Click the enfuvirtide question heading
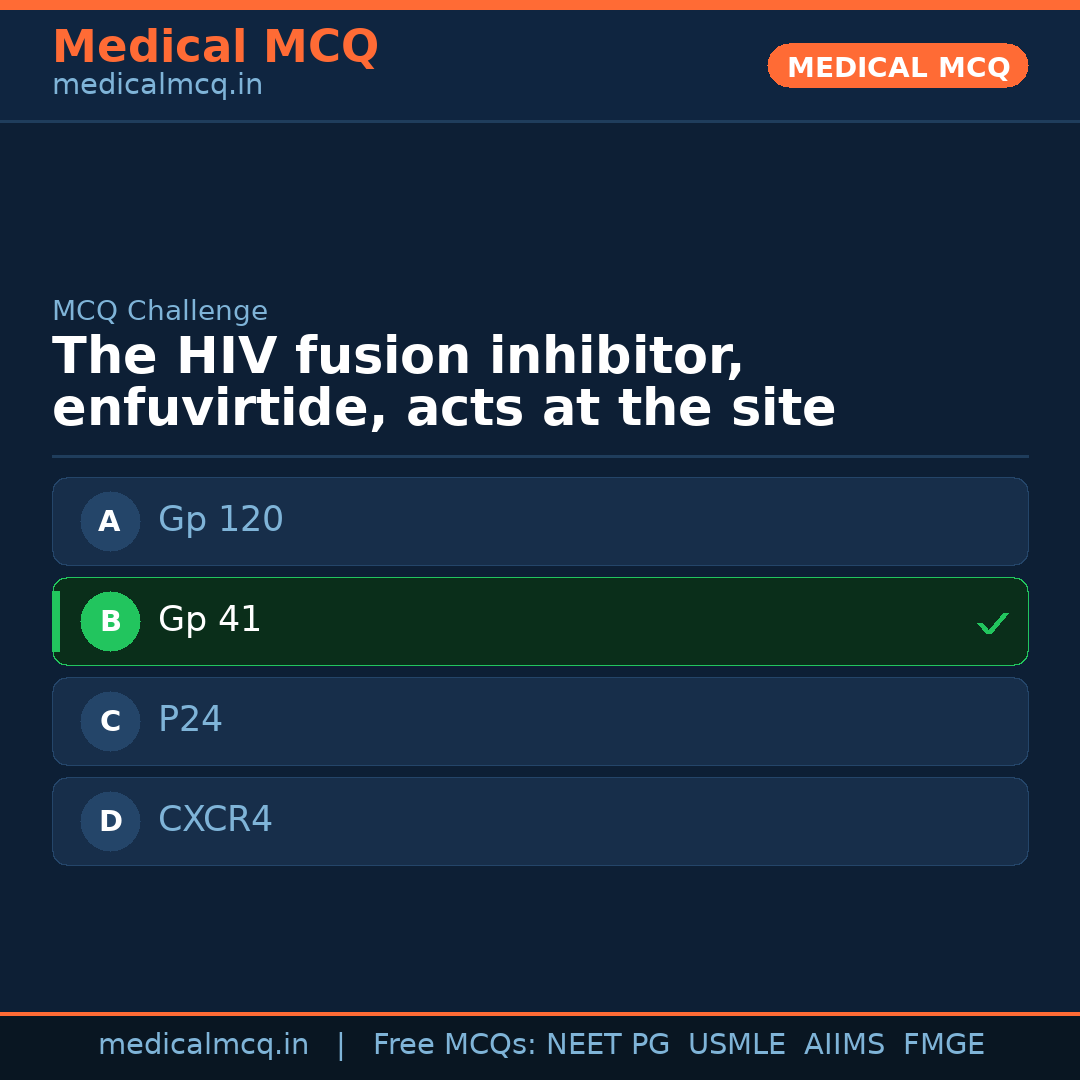1080x1080 pixels. pyautogui.click(x=443, y=383)
